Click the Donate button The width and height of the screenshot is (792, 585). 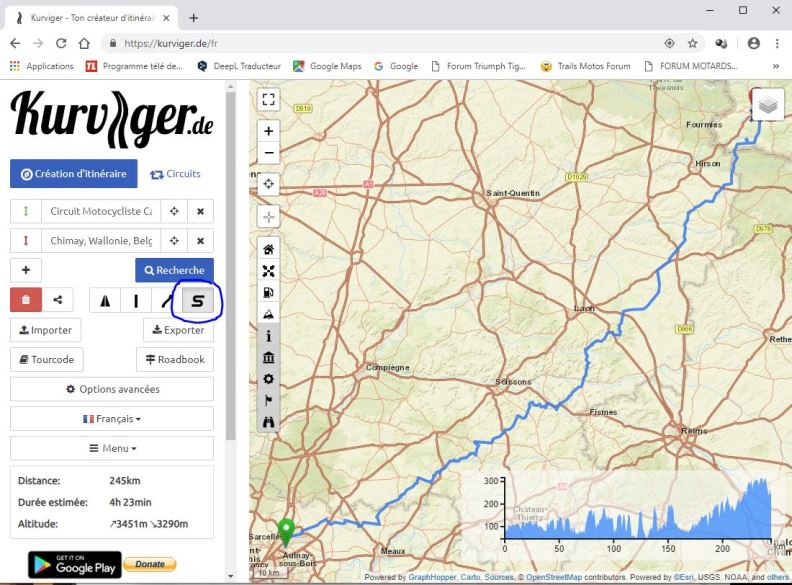150,564
